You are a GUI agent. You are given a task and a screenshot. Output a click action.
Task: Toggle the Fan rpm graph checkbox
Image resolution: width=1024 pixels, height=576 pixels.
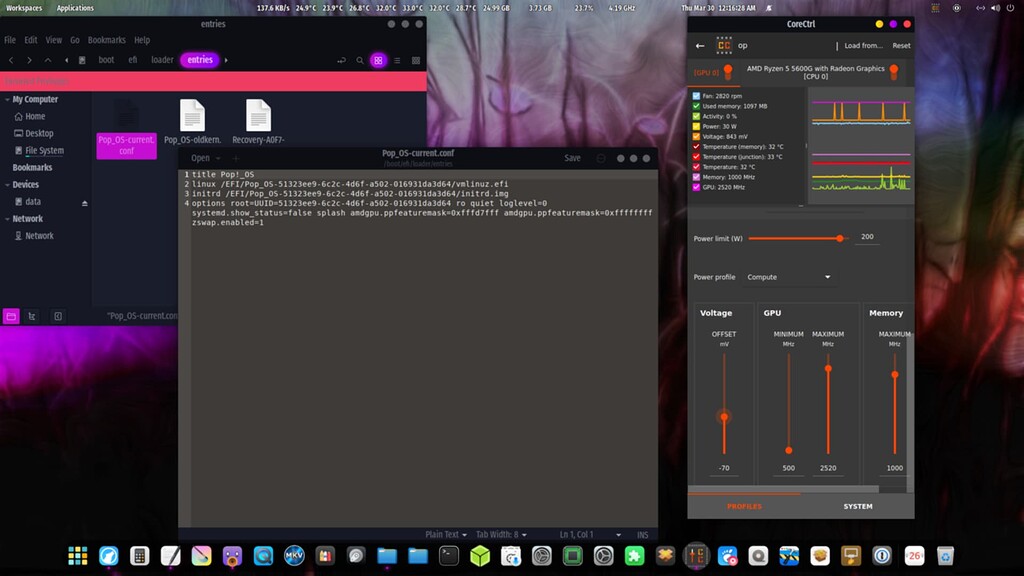pos(696,96)
